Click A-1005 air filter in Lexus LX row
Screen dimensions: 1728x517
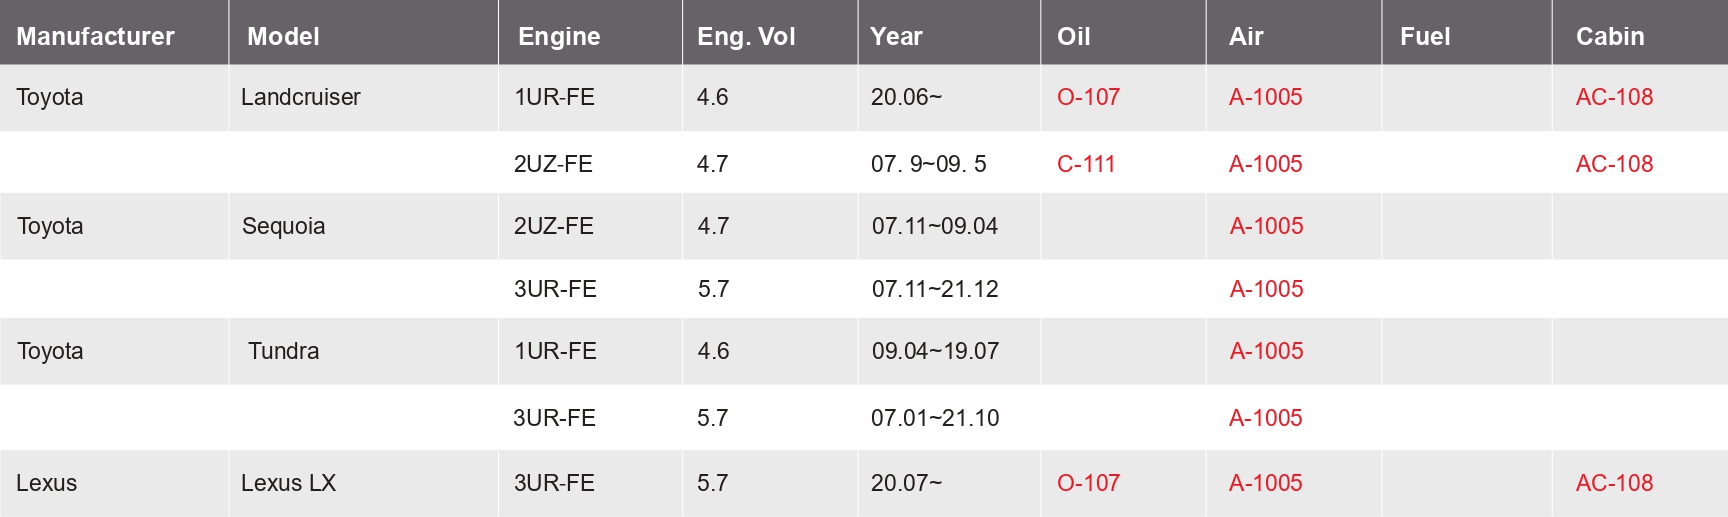1265,483
